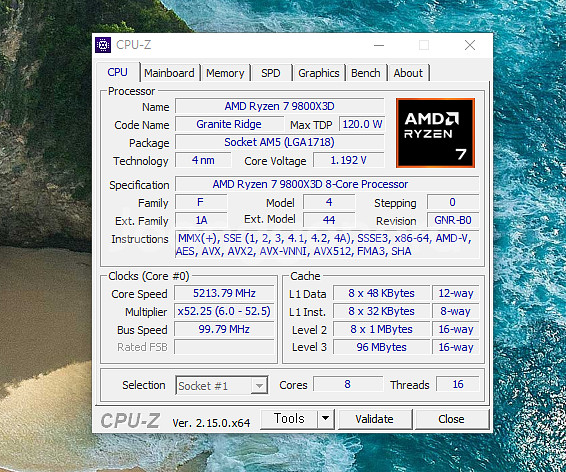Click the Bus Speed value 99.79 MHz
The height and width of the screenshot is (472, 566).
[224, 329]
